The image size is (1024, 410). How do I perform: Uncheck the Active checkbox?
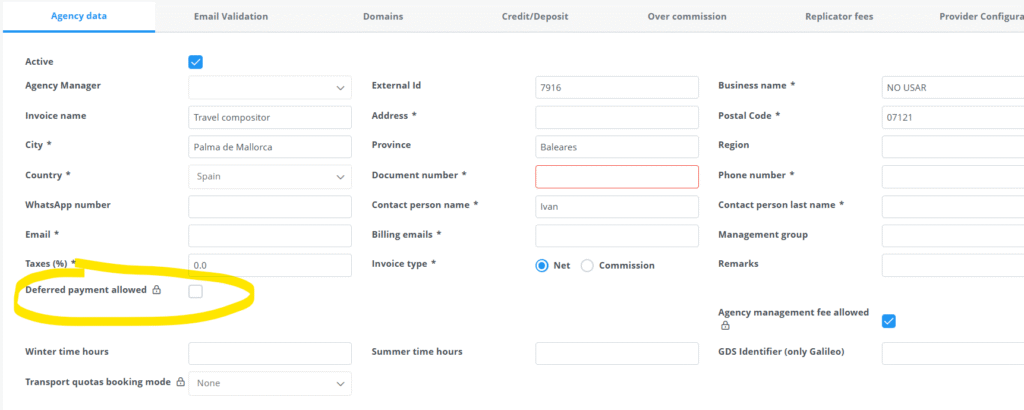(196, 62)
